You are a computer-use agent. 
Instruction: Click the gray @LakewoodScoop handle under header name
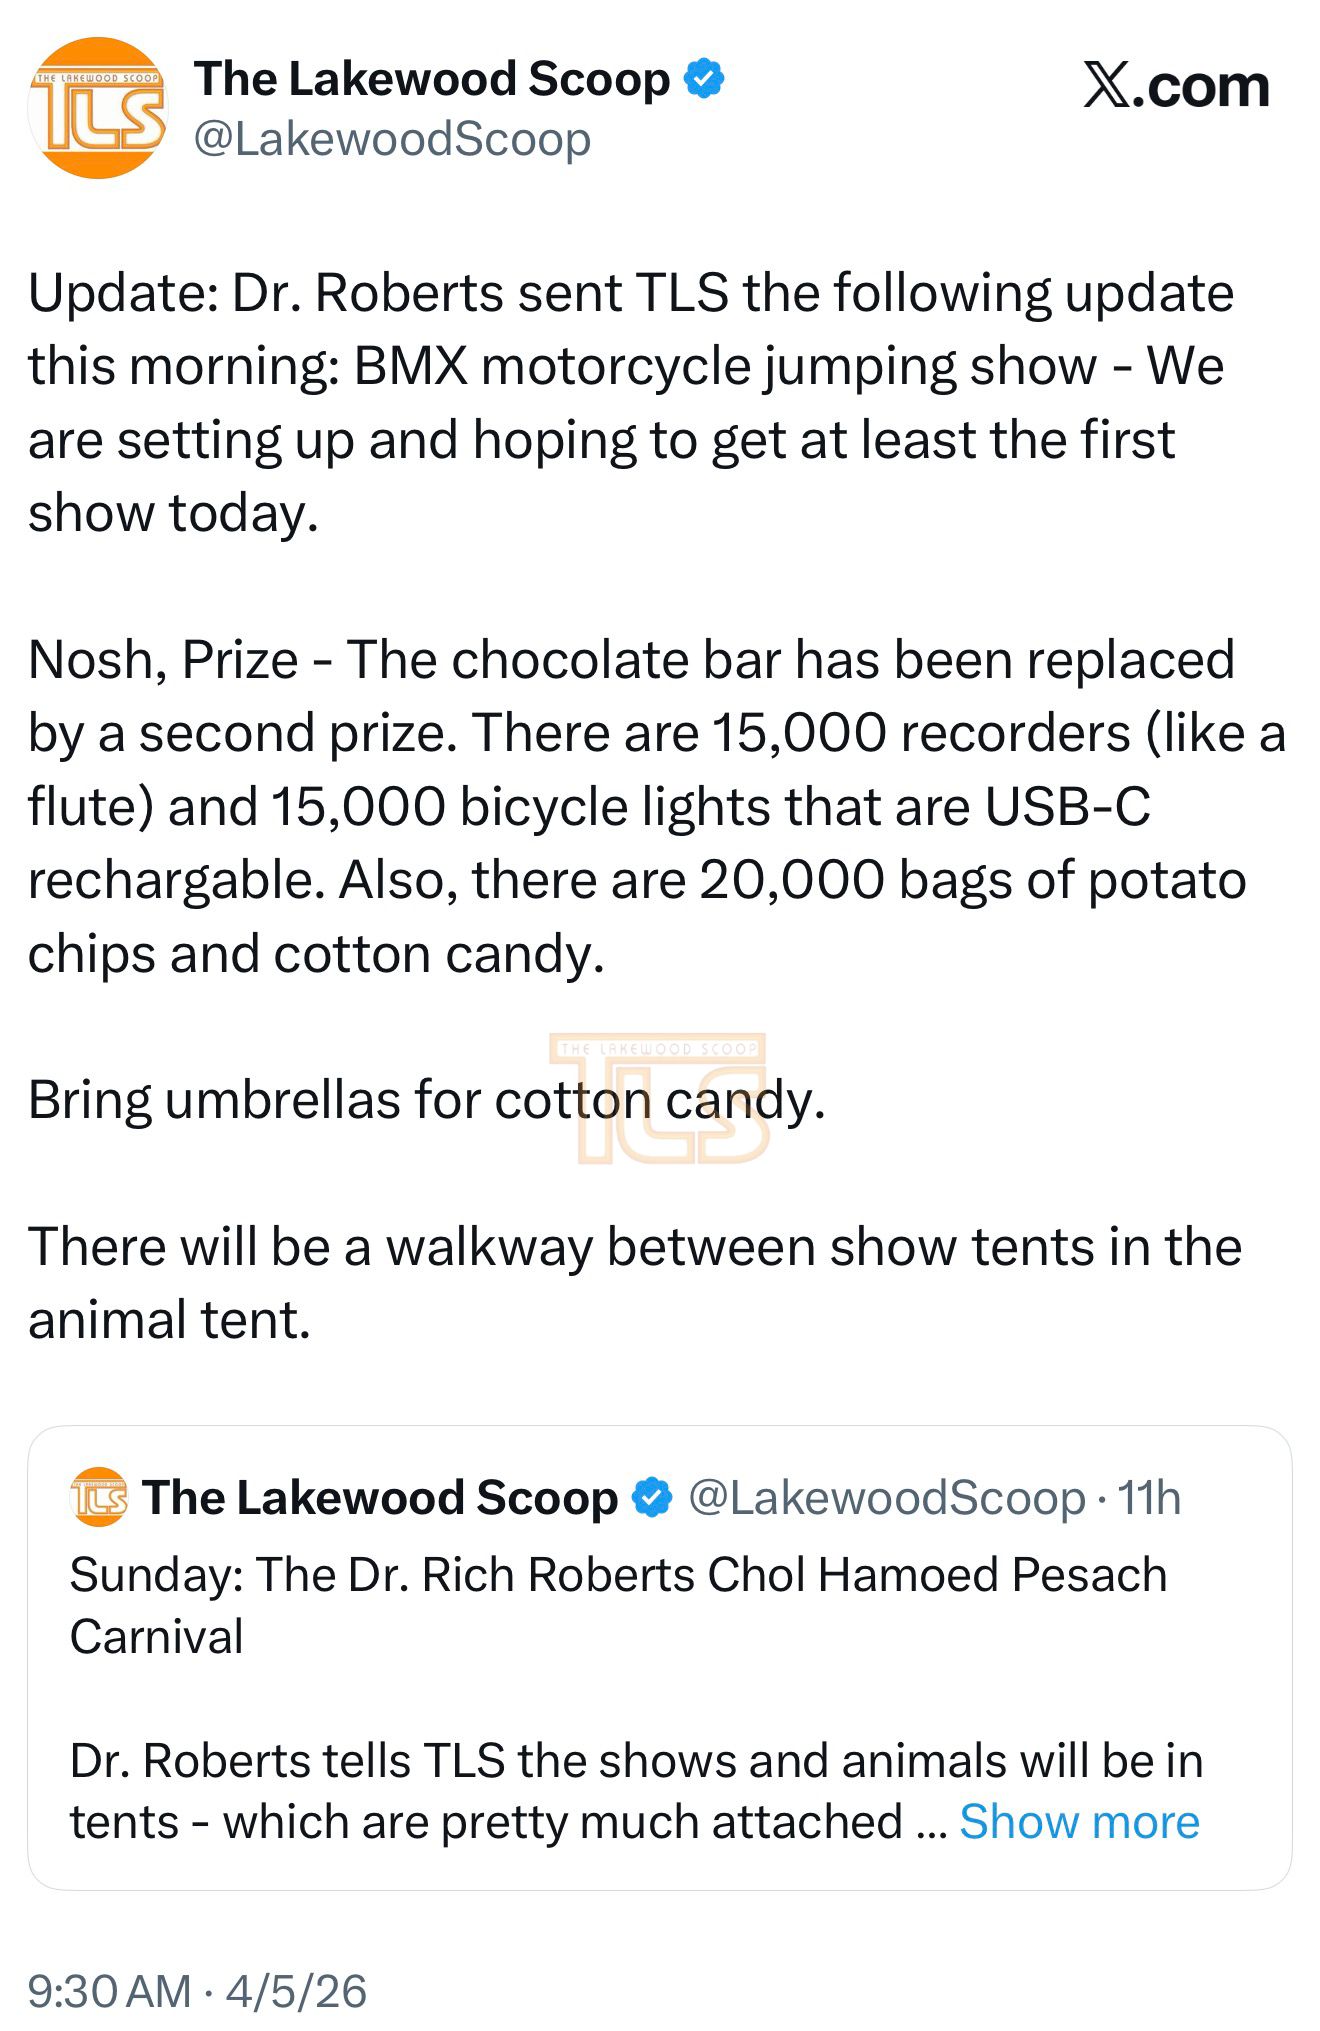coord(392,139)
